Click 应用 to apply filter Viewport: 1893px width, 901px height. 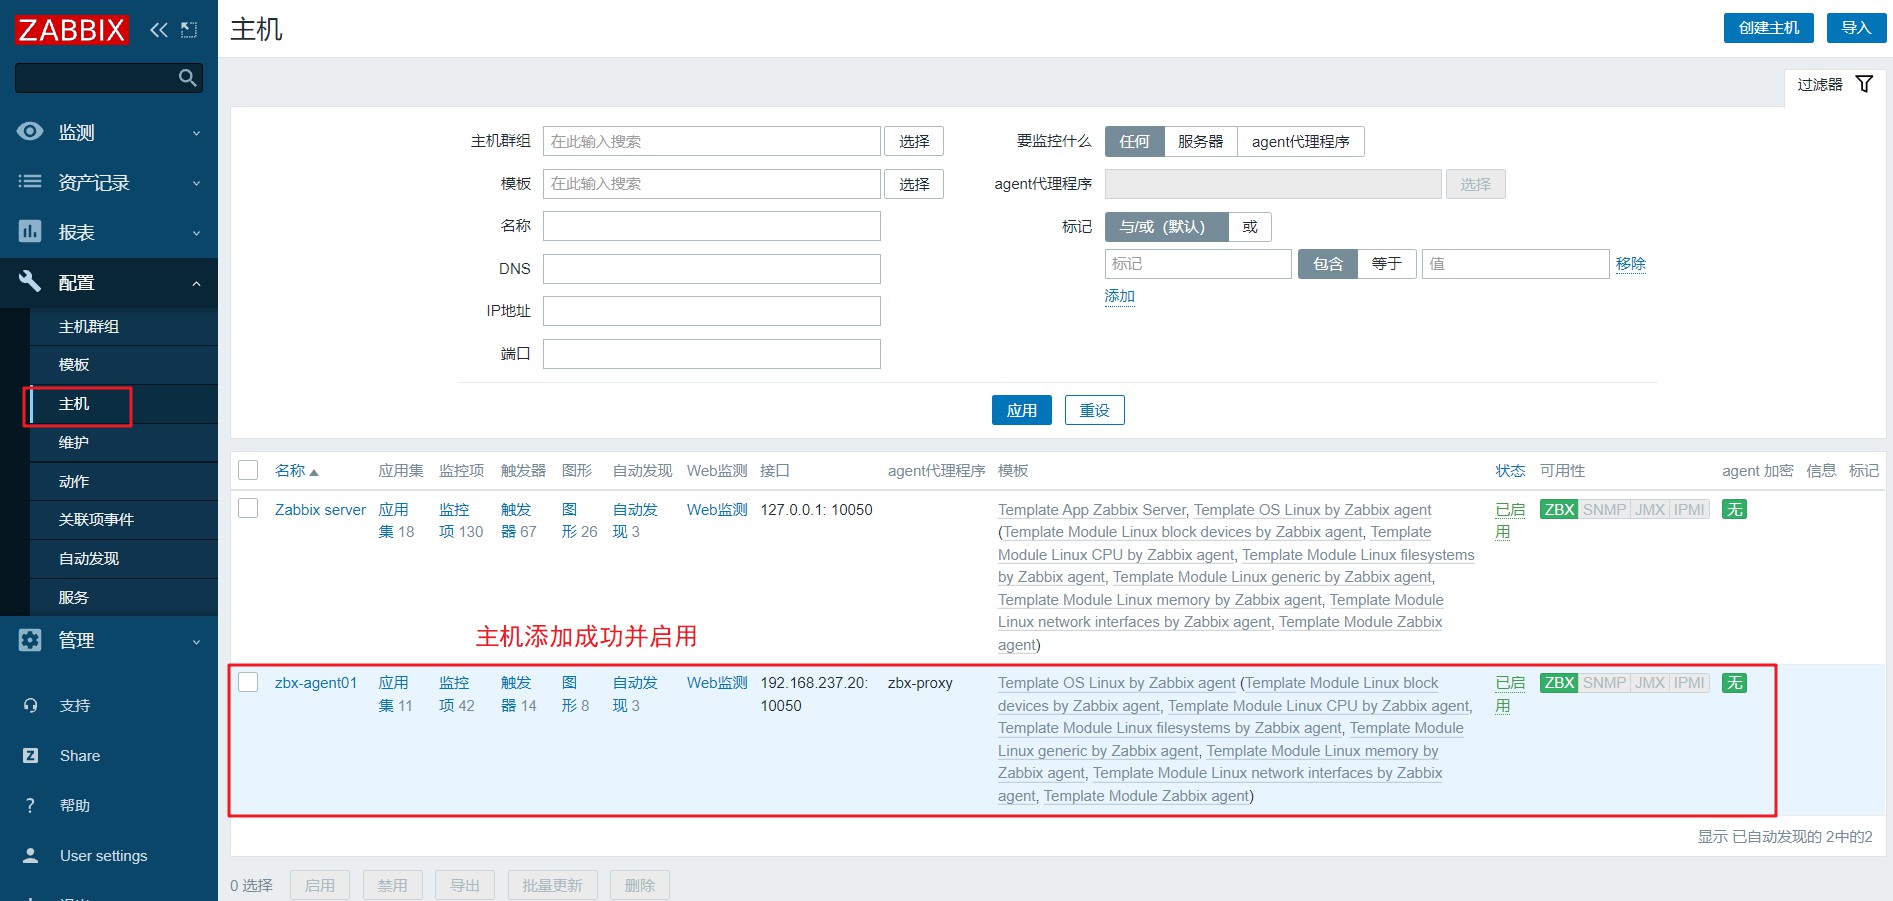point(1021,410)
